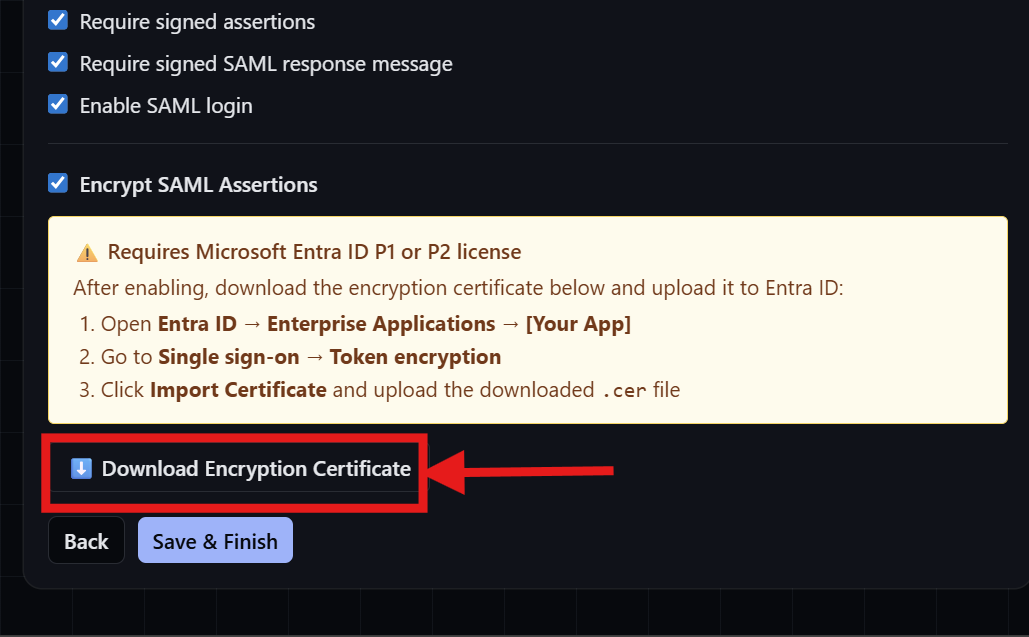1029x637 pixels.
Task: Go Back to previous step
Action: coord(87,540)
